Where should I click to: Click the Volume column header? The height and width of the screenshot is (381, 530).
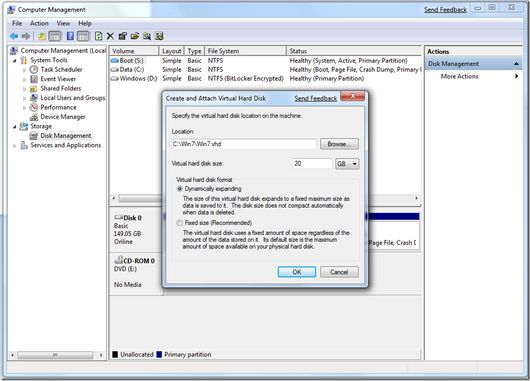coord(134,51)
